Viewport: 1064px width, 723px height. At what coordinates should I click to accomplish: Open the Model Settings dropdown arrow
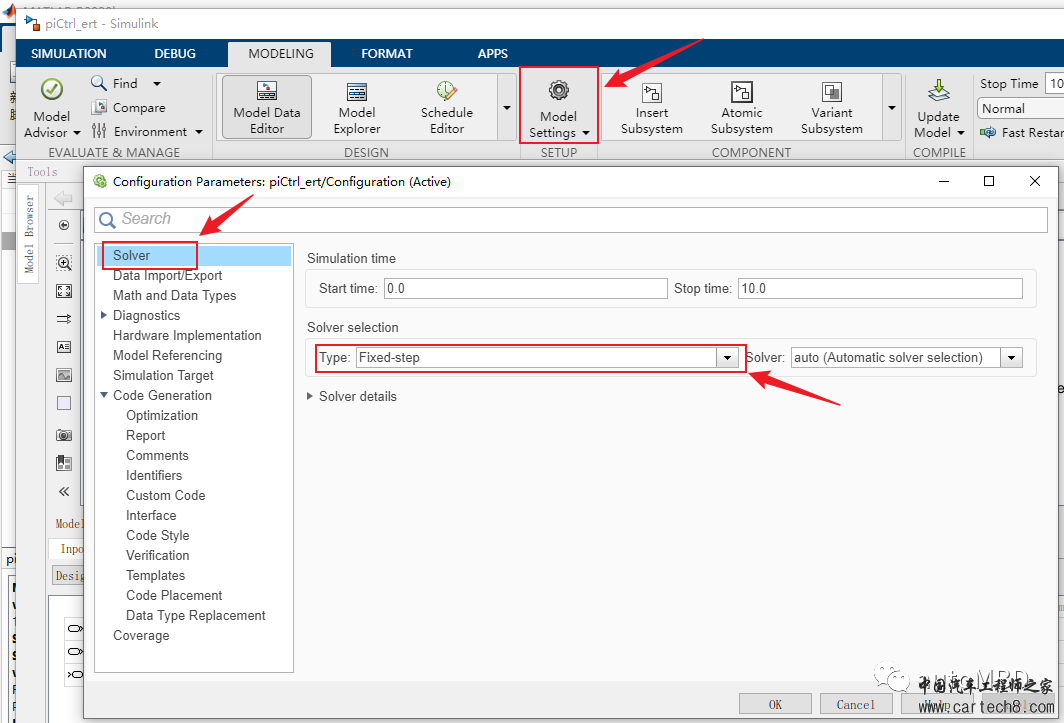[x=586, y=133]
